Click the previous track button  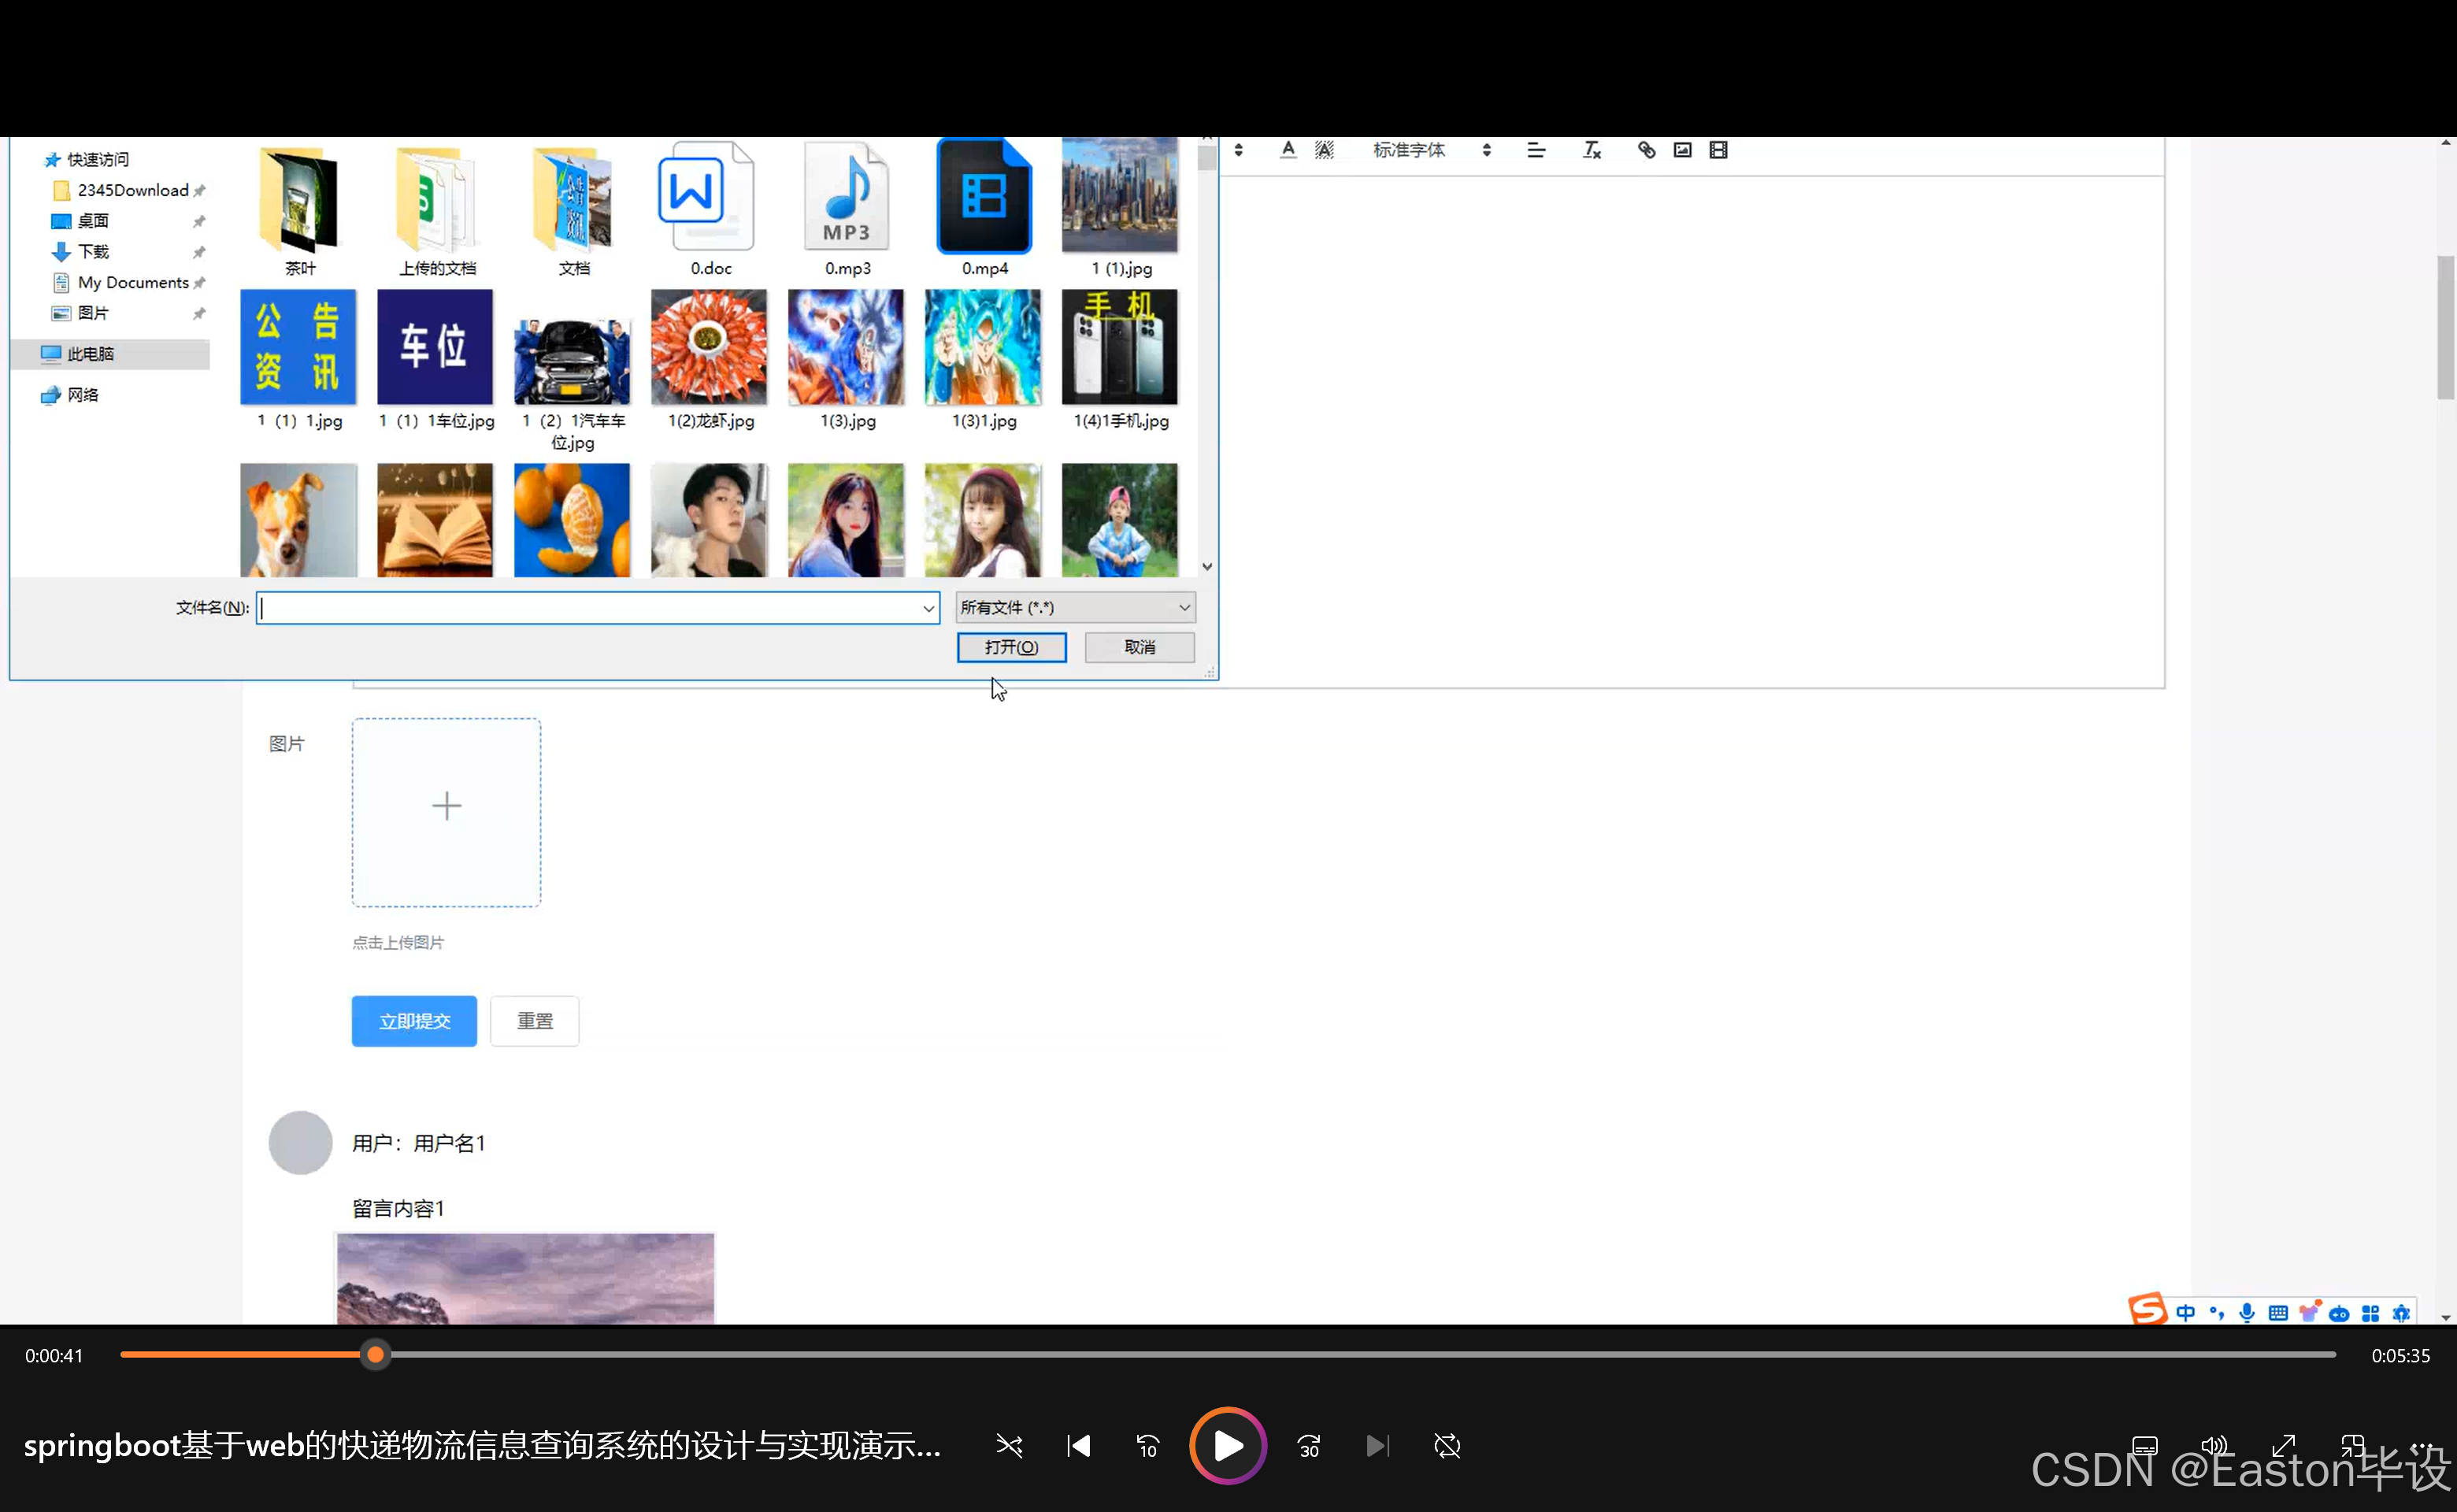pyautogui.click(x=1078, y=1446)
